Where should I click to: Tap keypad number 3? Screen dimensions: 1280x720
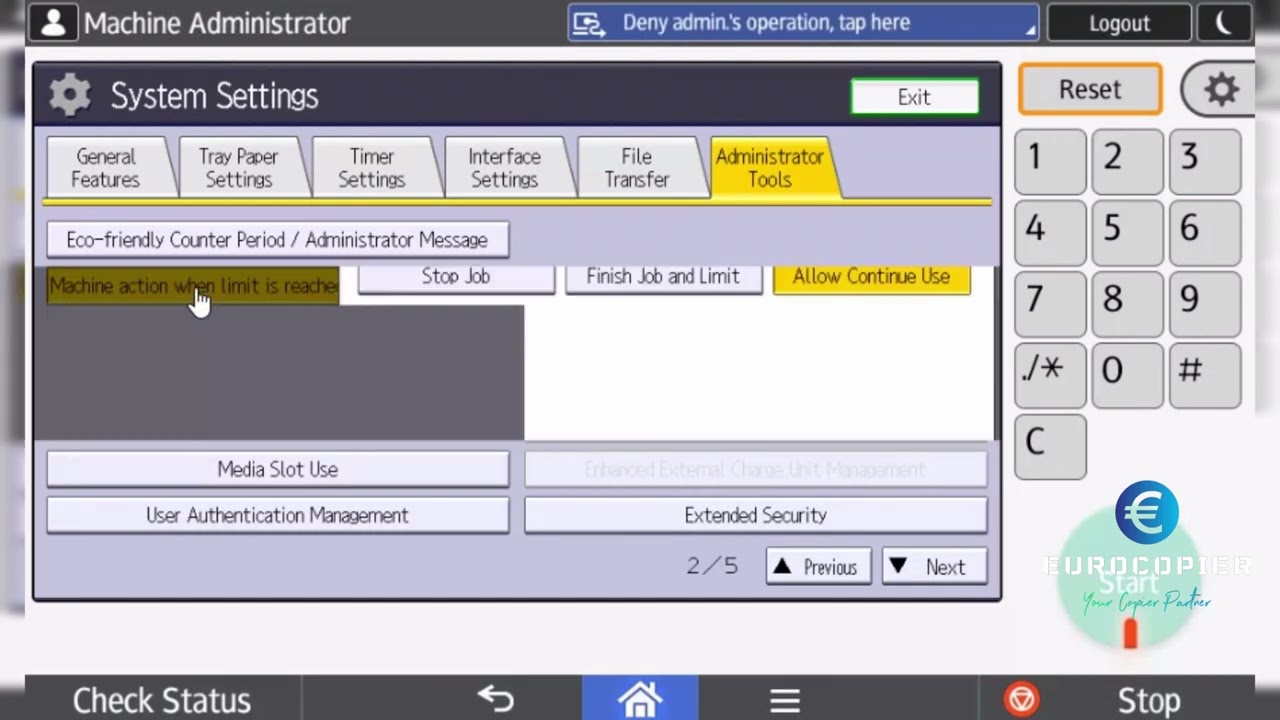[x=1204, y=160]
